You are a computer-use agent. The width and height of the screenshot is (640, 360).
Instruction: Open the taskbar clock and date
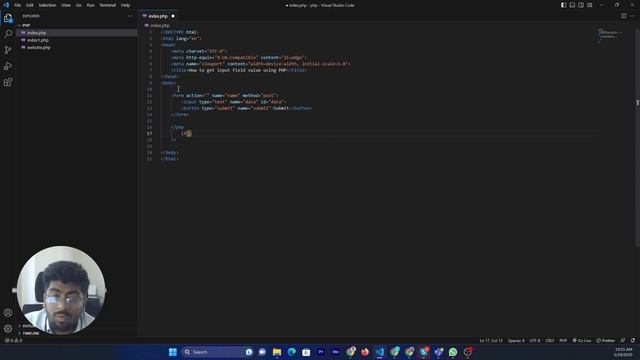click(622, 352)
